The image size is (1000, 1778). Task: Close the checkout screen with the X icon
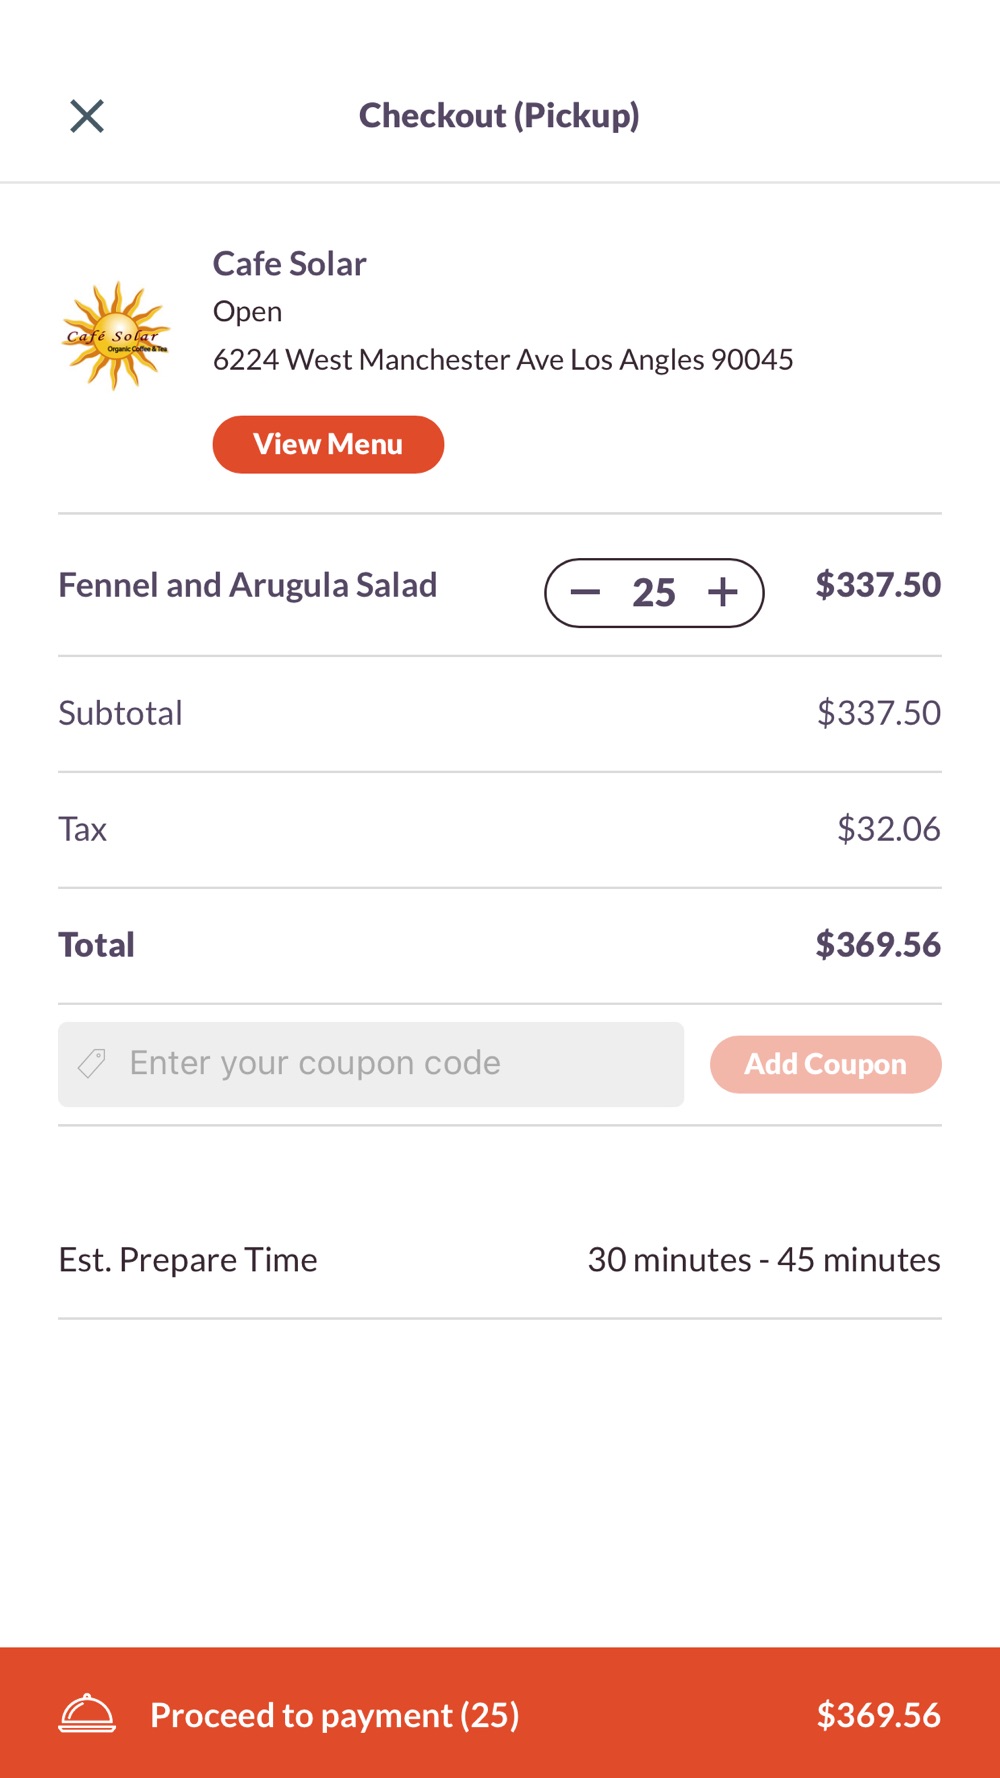(x=87, y=116)
